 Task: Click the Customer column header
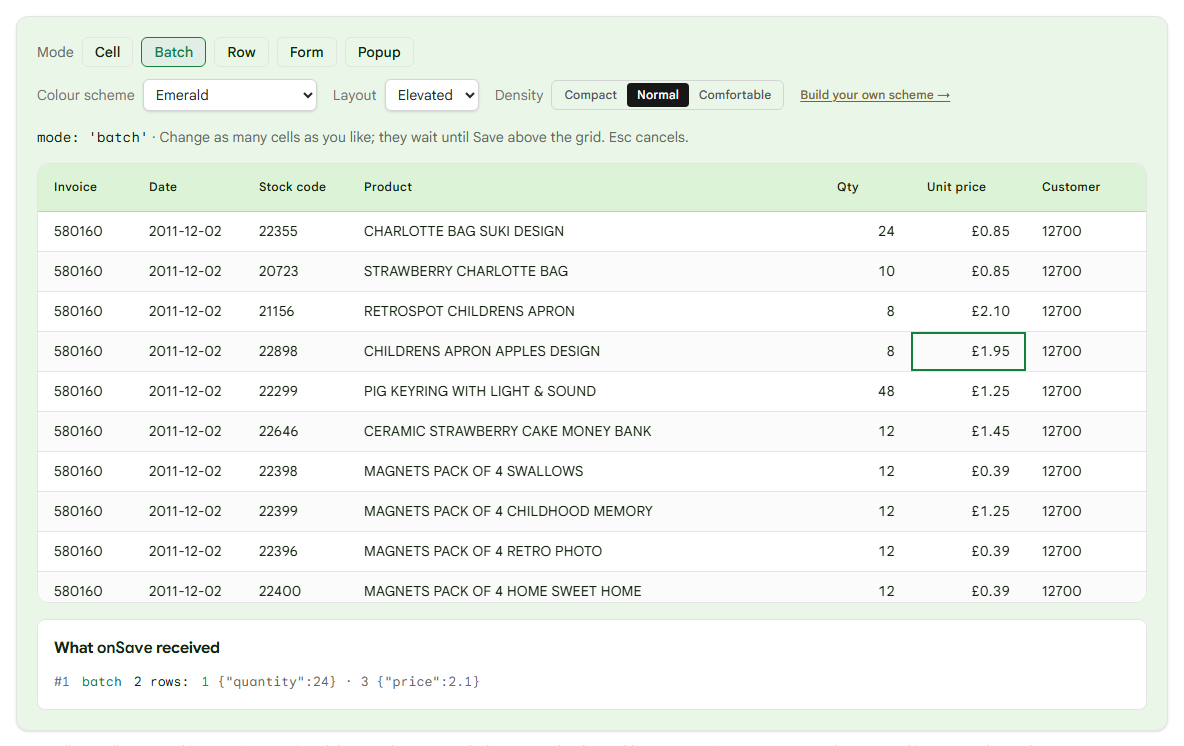(x=1086, y=187)
